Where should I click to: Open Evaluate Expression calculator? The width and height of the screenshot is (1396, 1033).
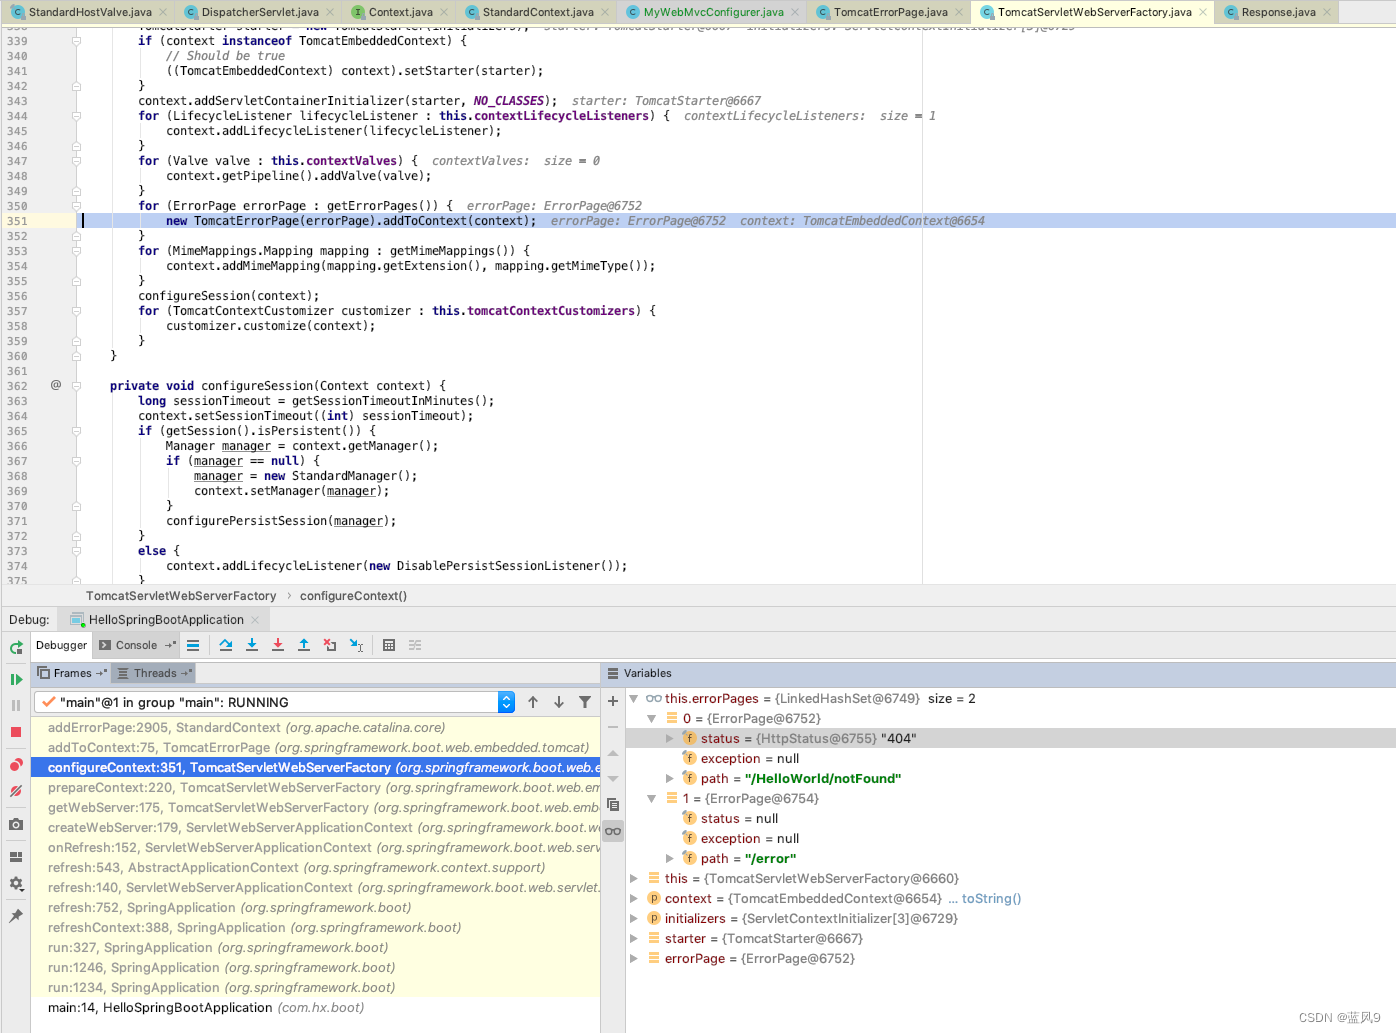pos(389,645)
